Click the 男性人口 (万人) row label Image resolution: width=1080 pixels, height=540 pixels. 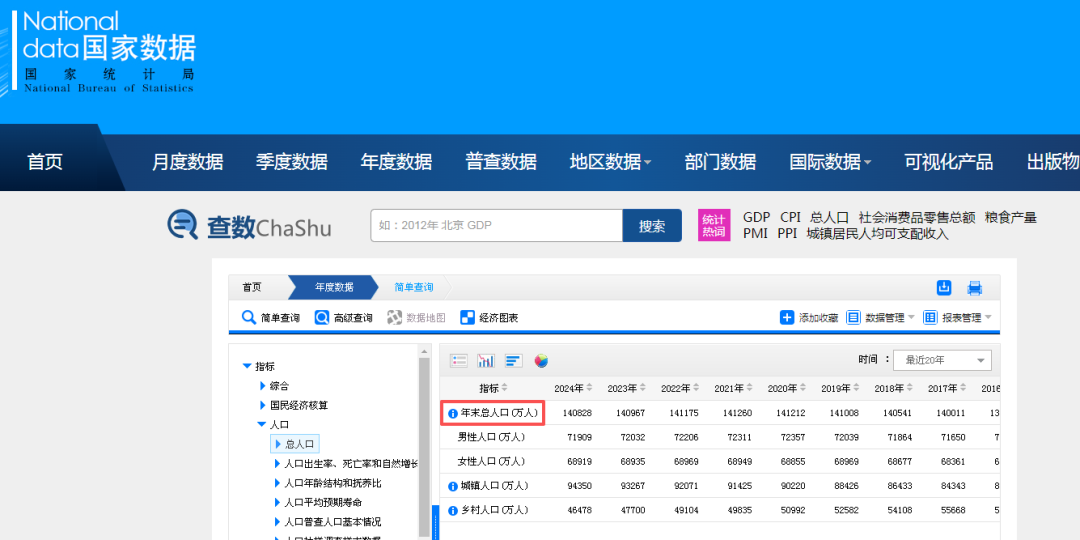click(492, 437)
